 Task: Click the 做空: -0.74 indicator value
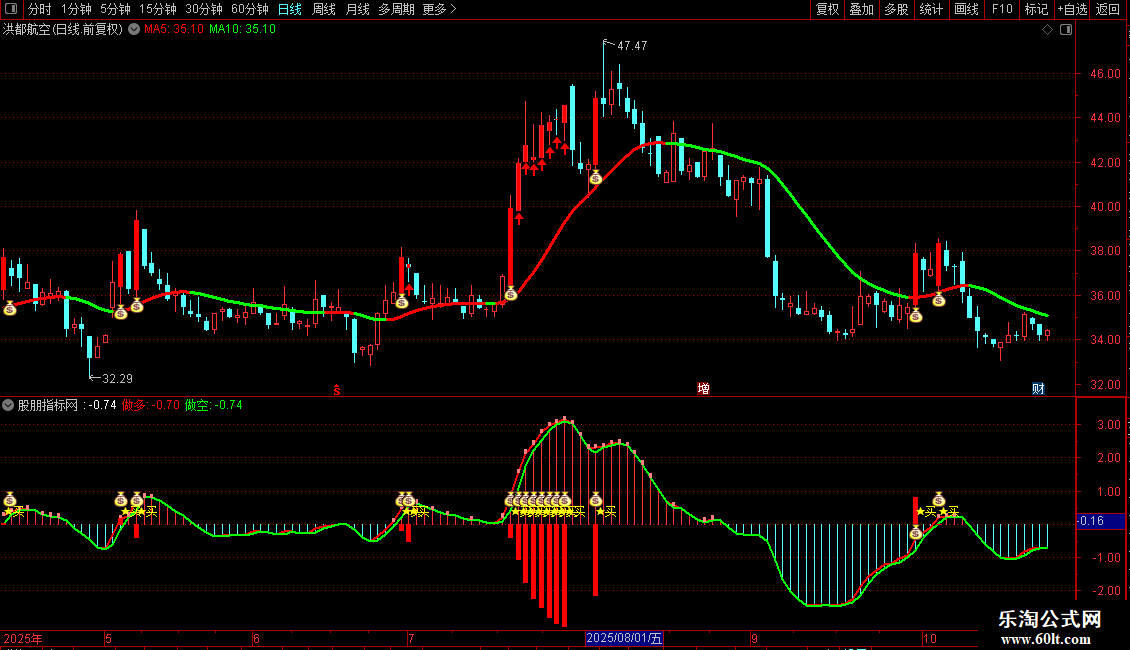213,405
